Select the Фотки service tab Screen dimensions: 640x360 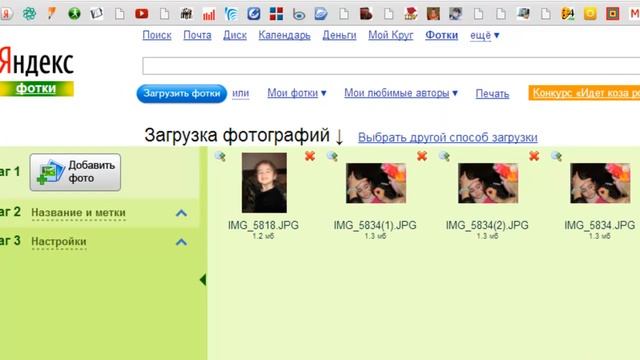point(441,36)
